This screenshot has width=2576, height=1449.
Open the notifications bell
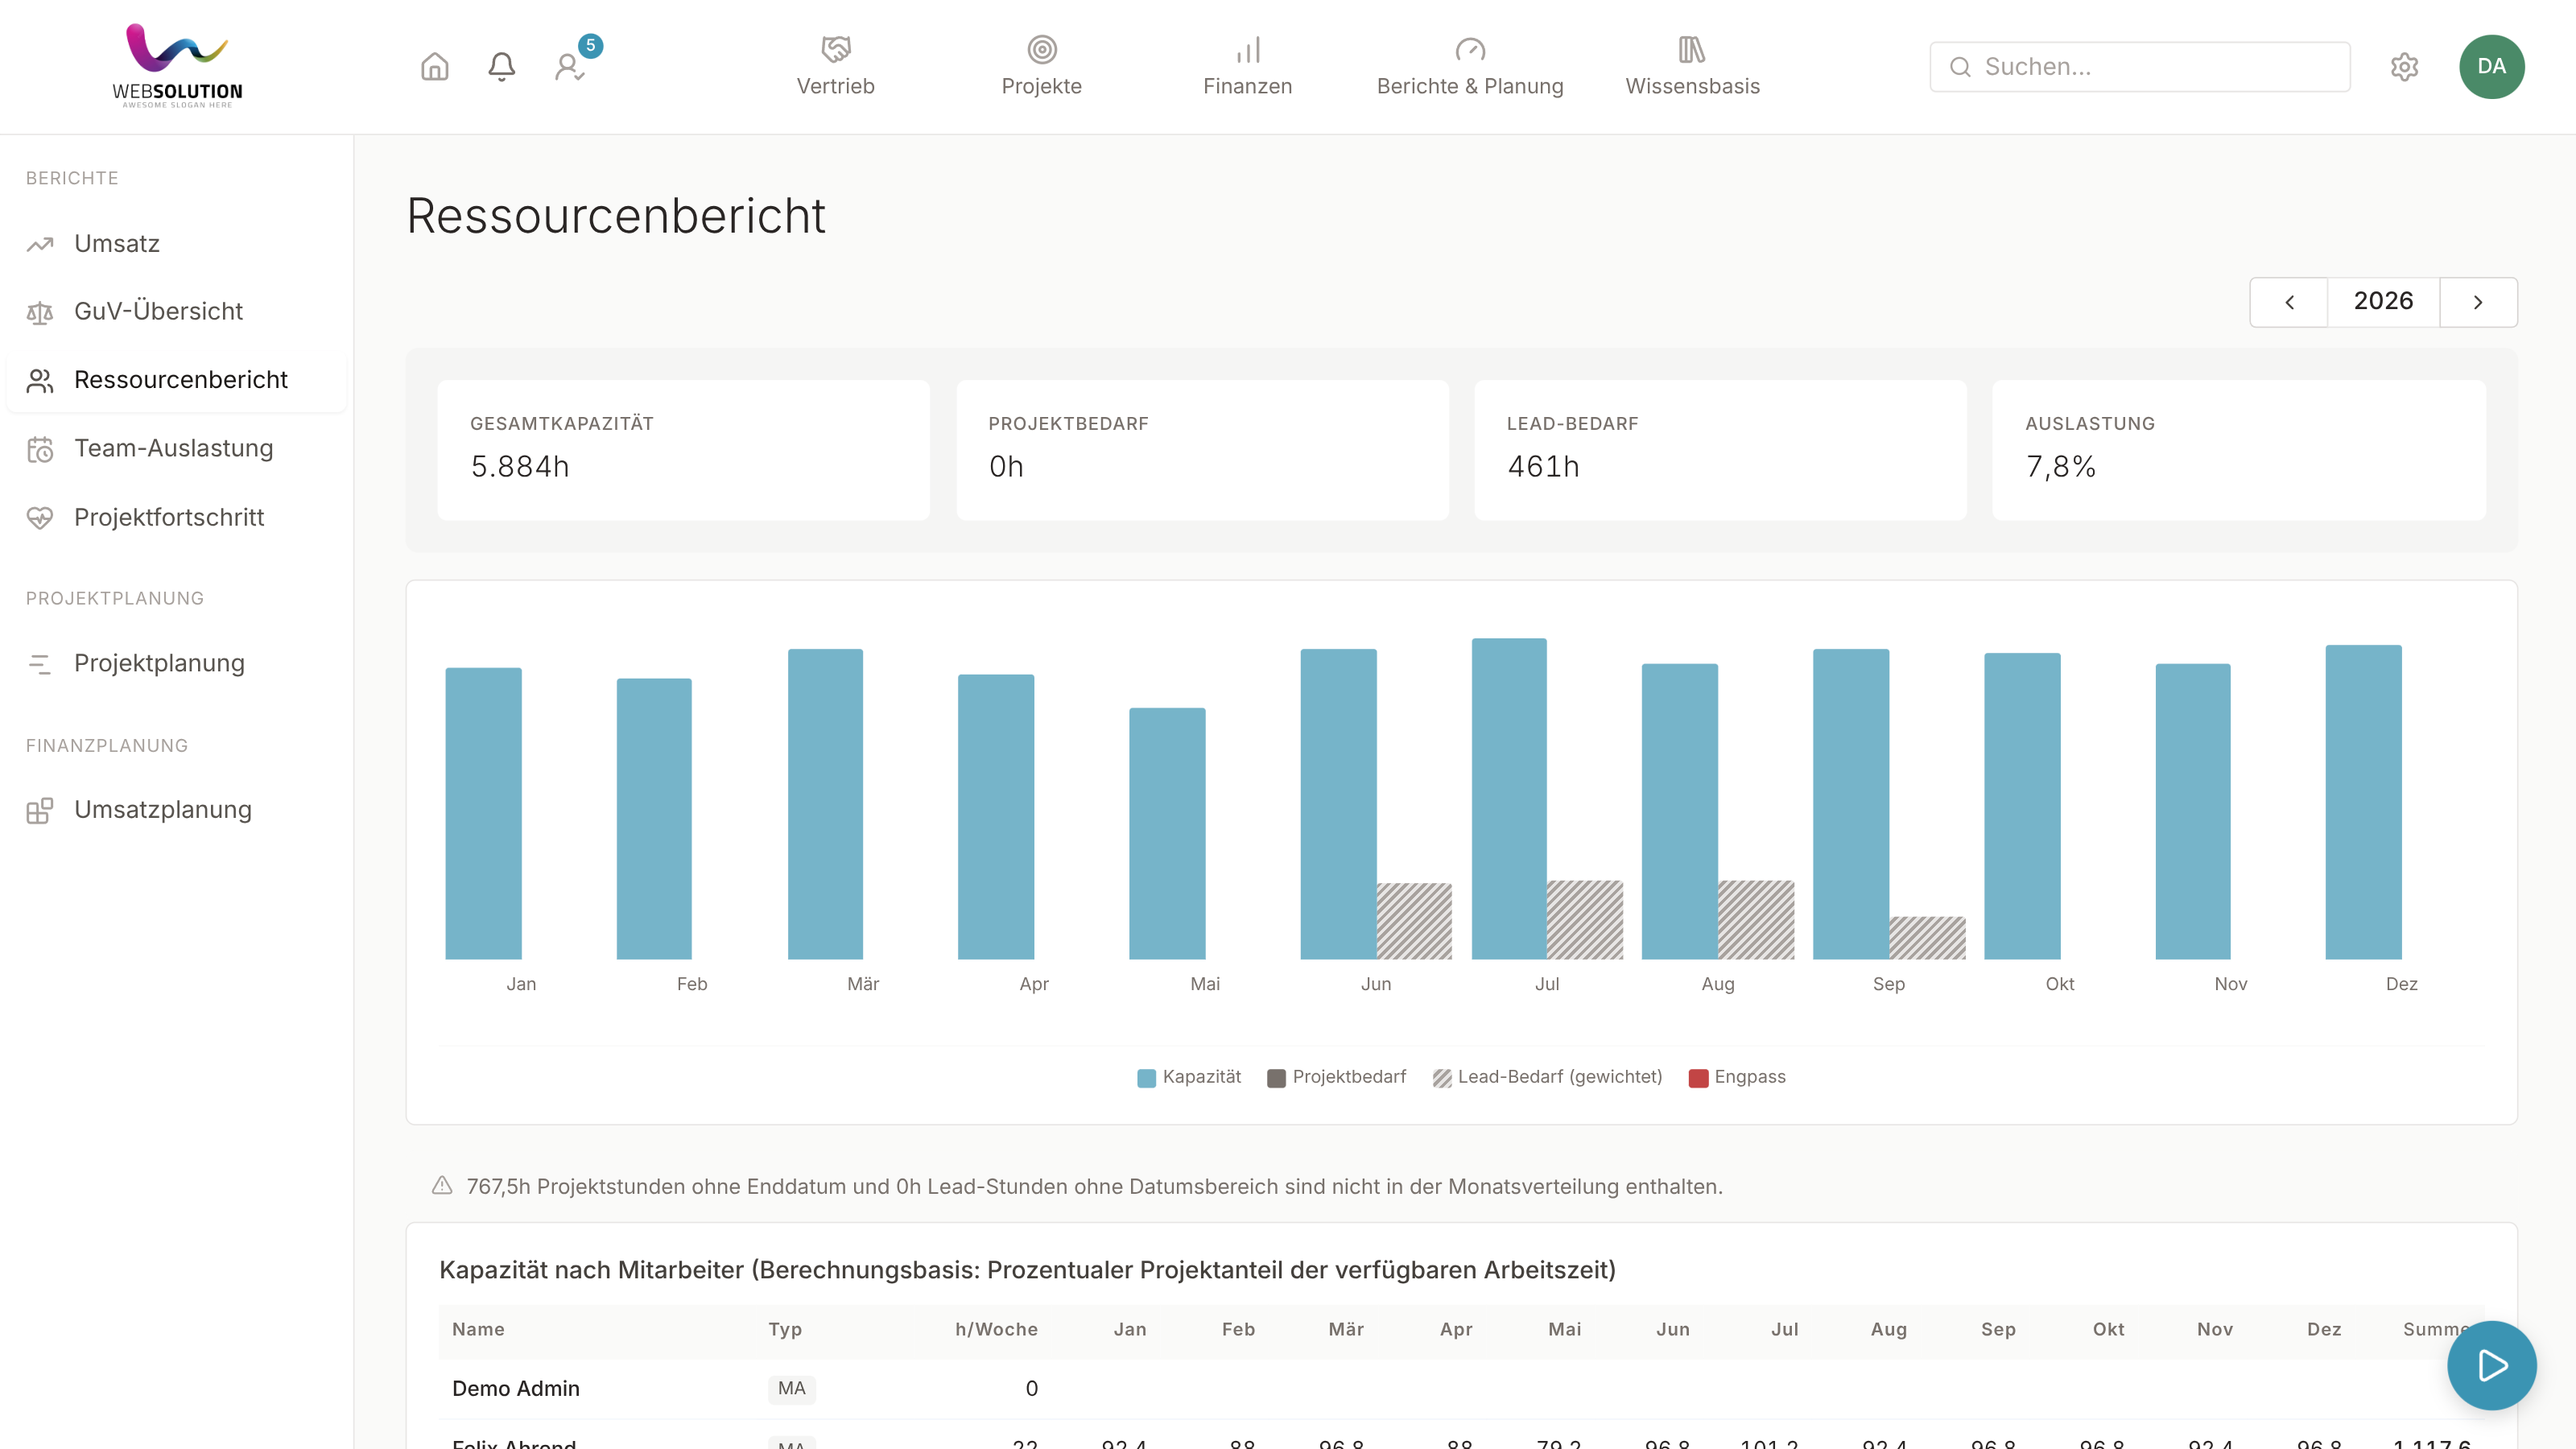tap(501, 67)
